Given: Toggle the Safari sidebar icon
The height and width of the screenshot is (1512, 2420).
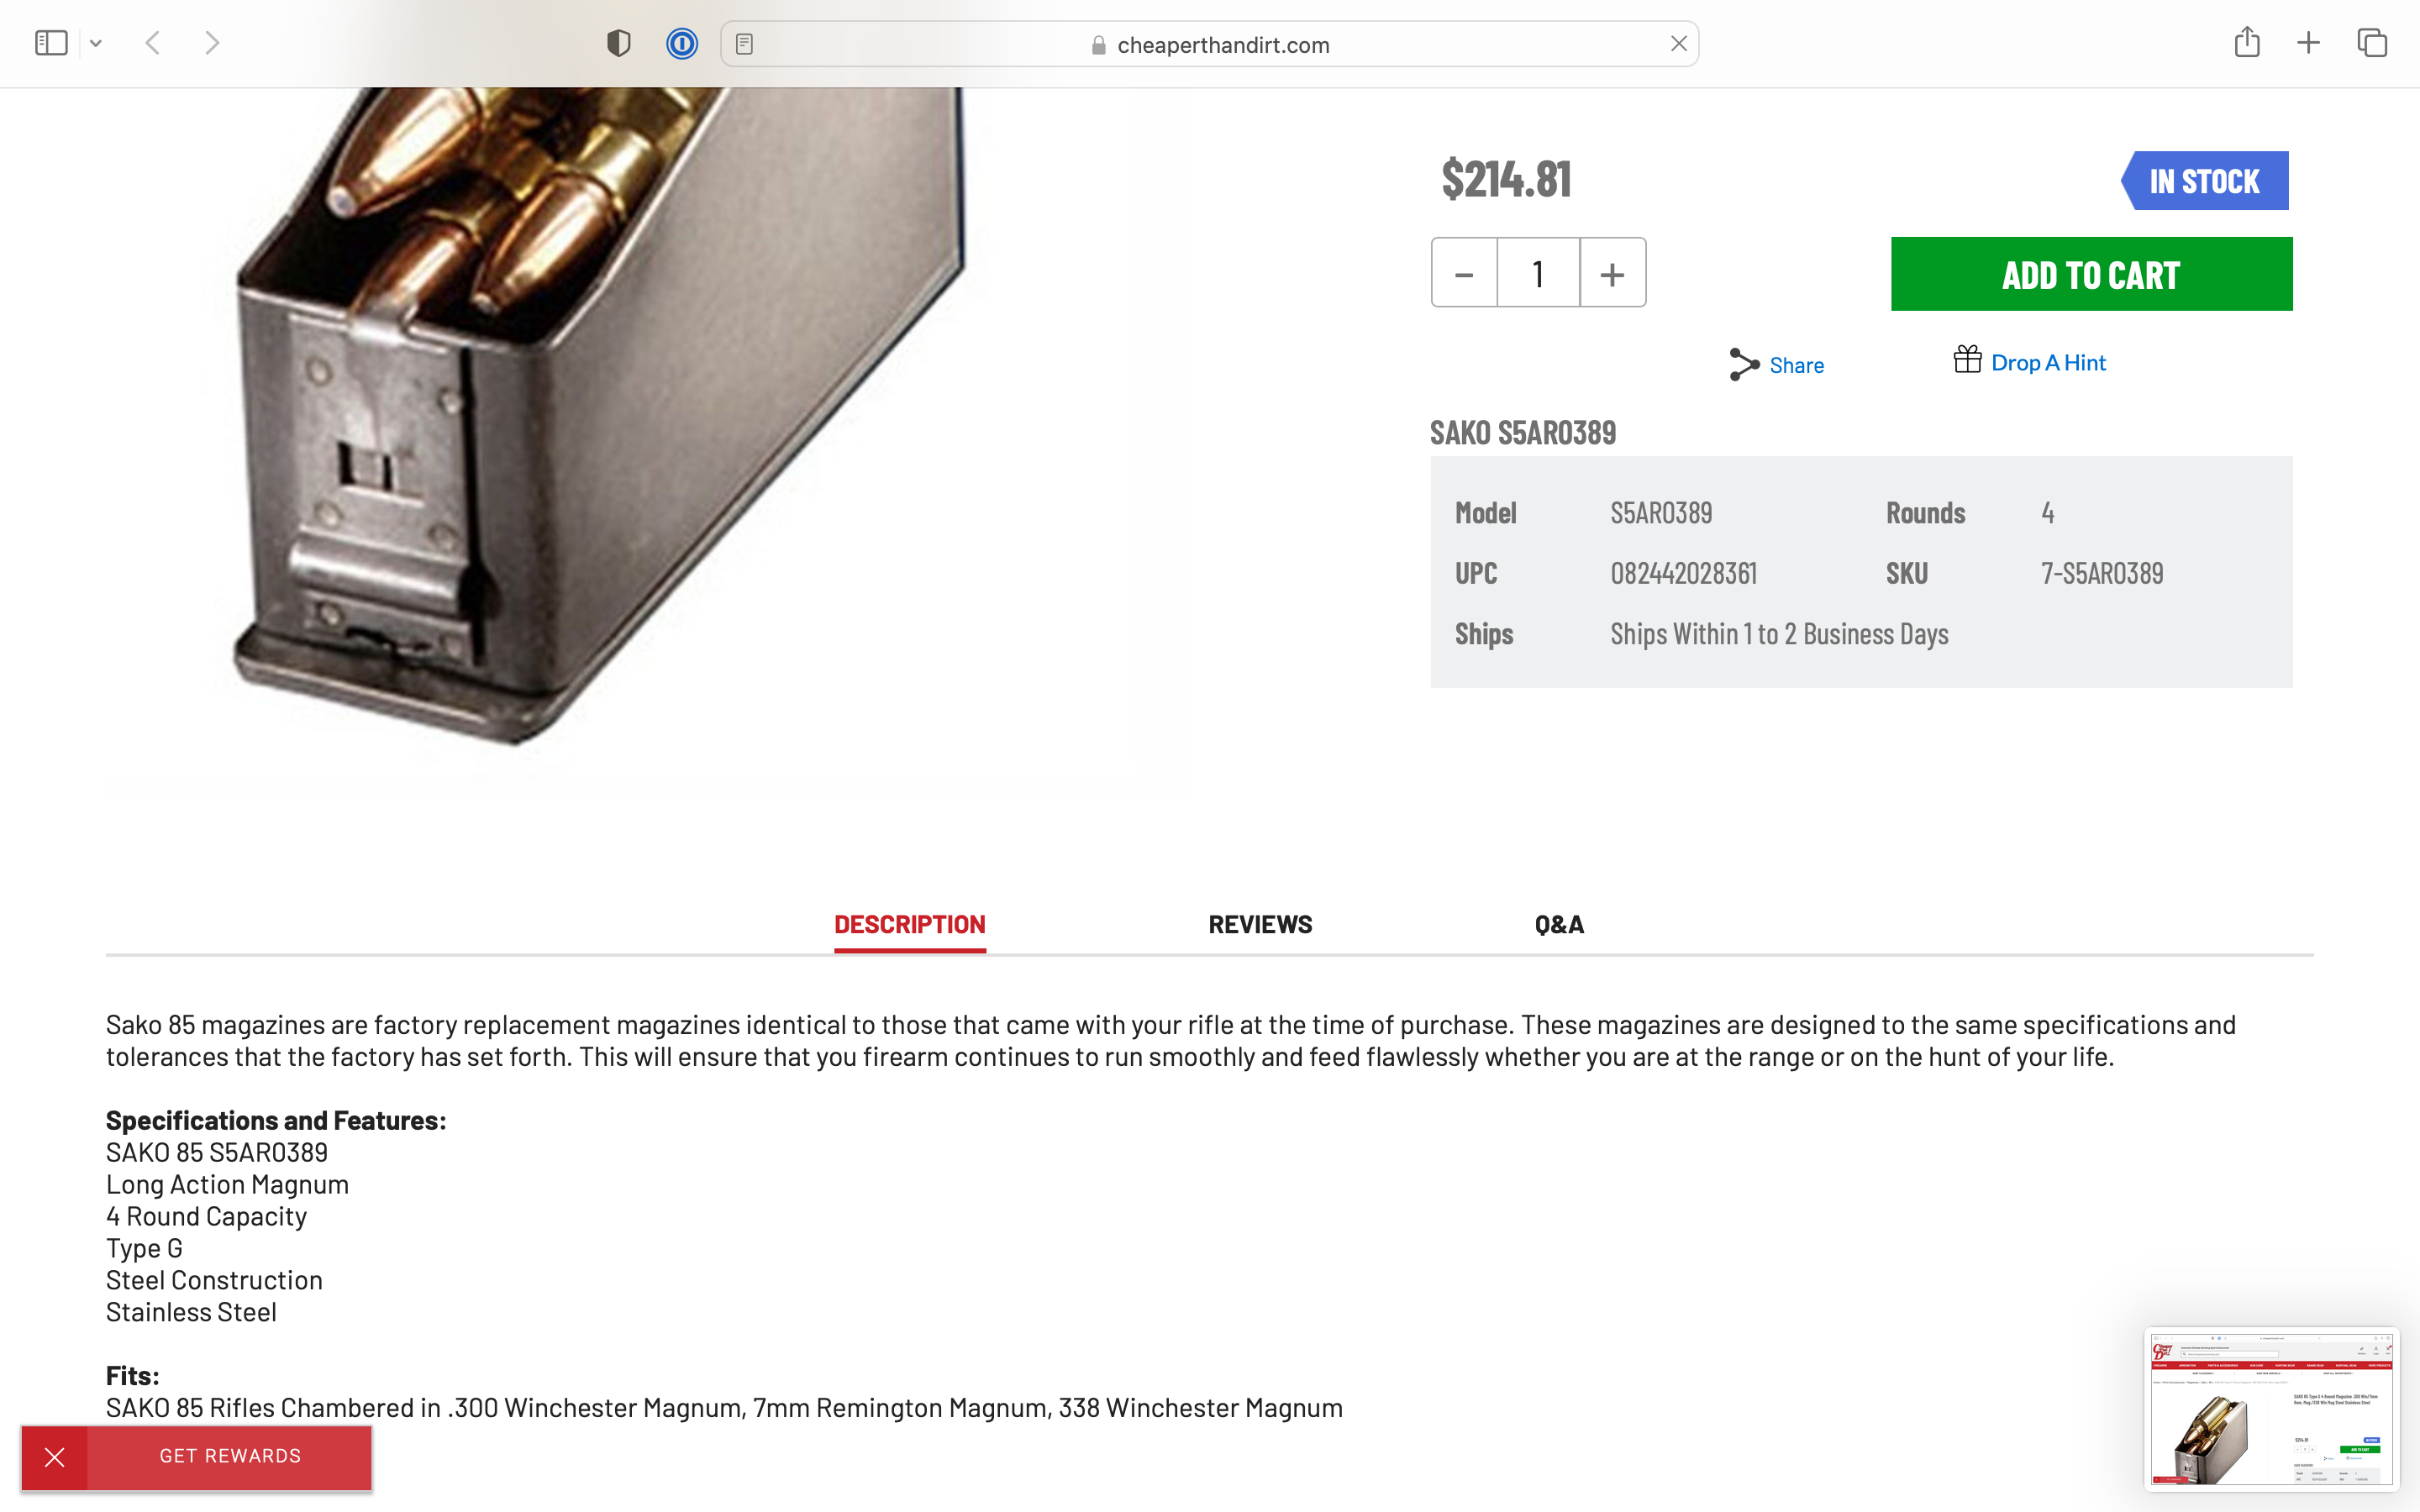Looking at the screenshot, I should pos(51,43).
